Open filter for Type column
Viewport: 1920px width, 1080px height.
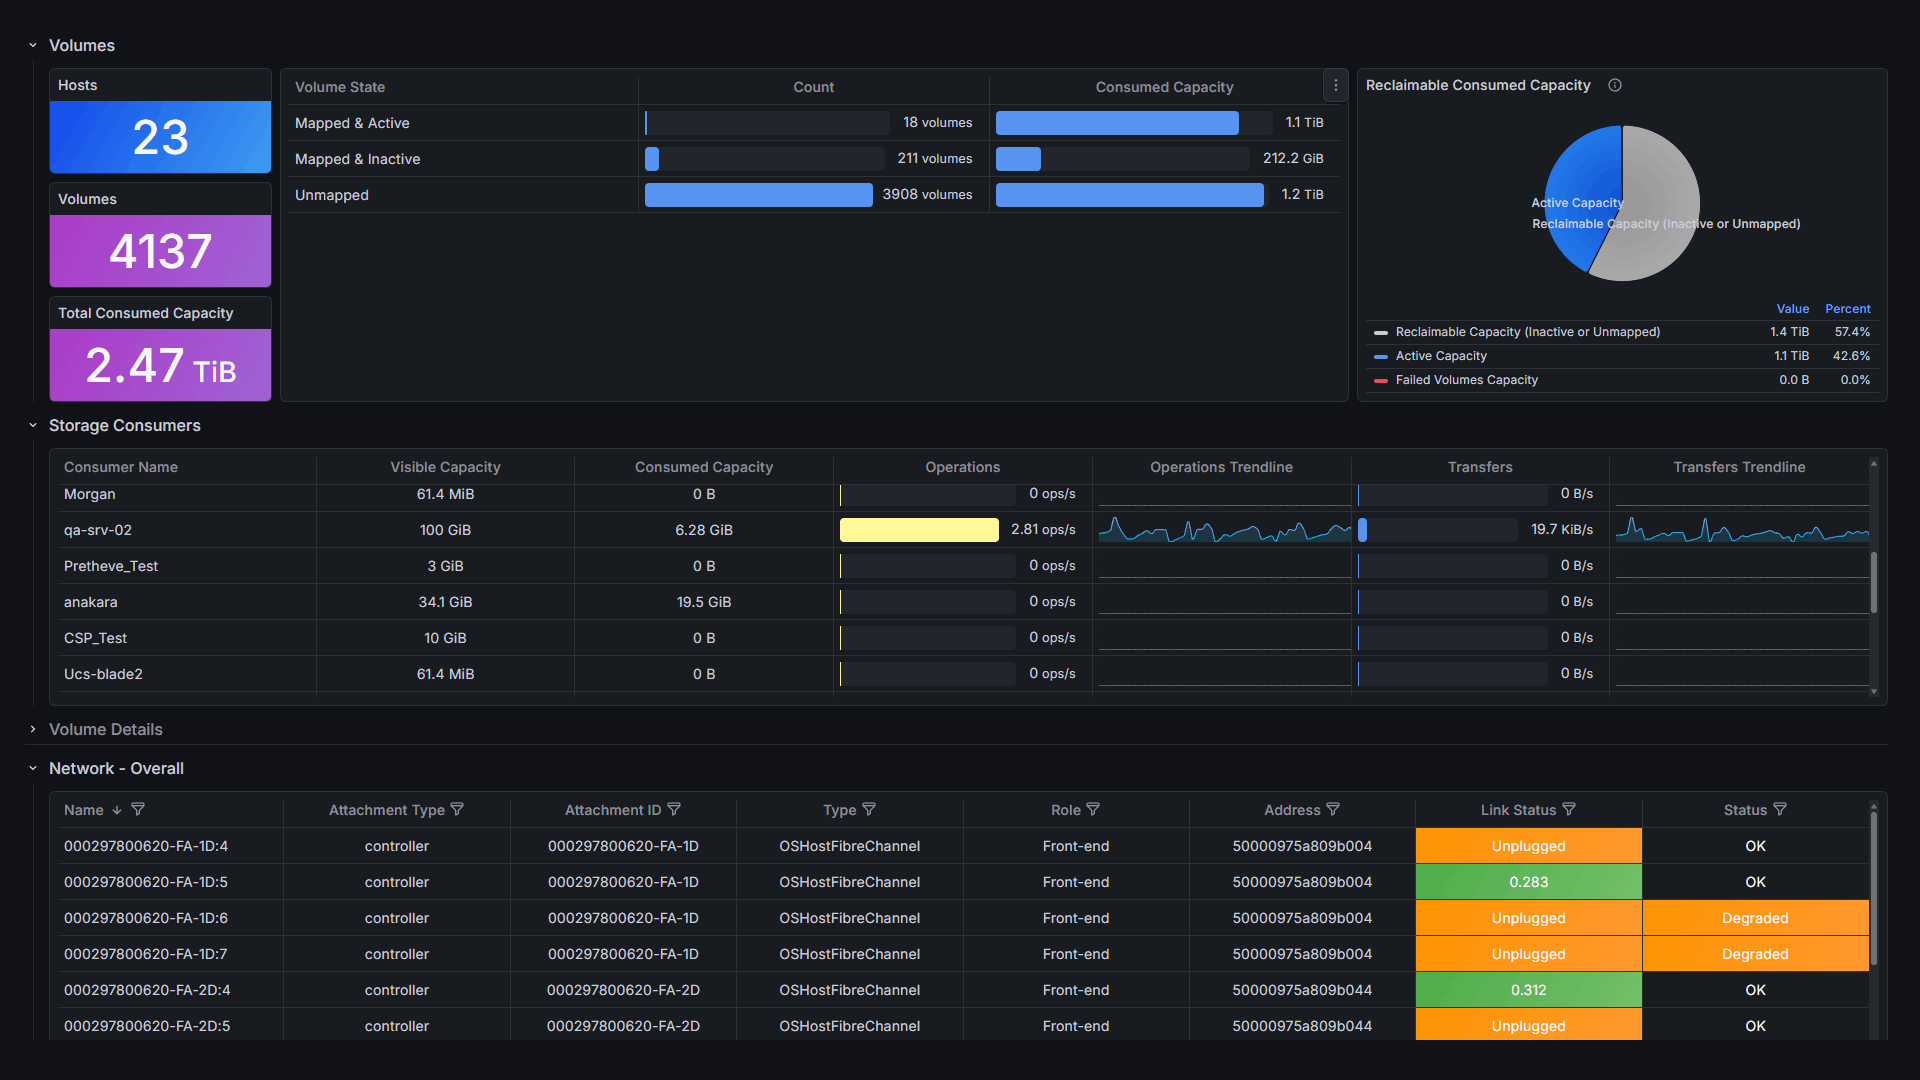coord(869,809)
